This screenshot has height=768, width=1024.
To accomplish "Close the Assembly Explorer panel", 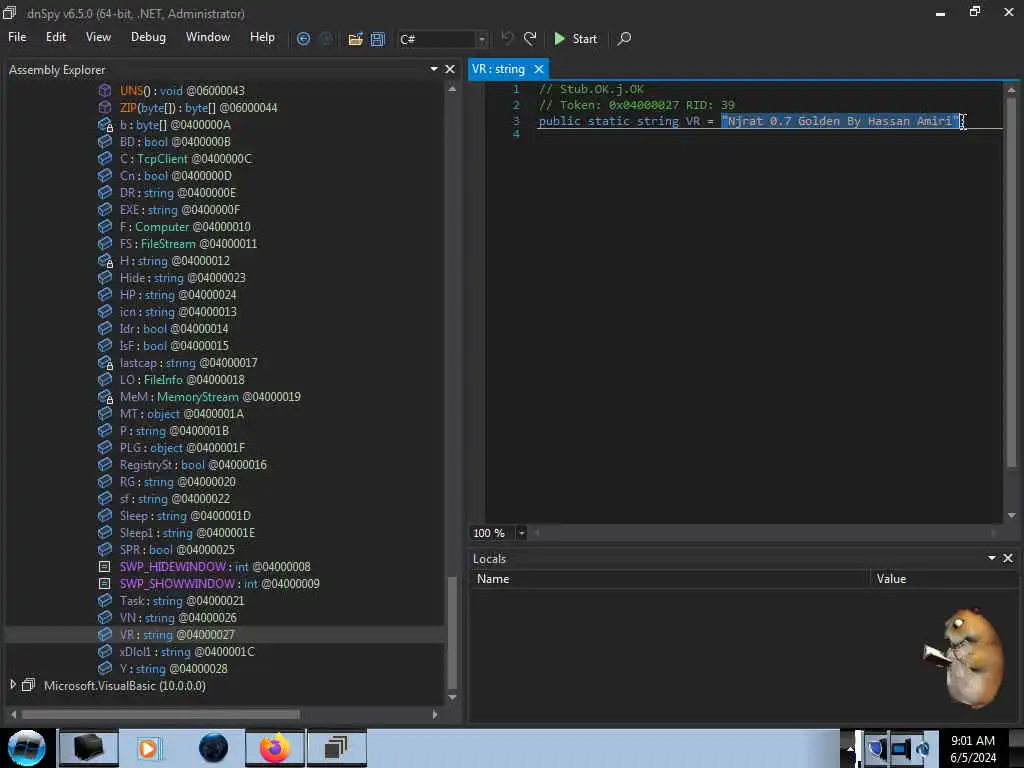I will click(x=450, y=69).
